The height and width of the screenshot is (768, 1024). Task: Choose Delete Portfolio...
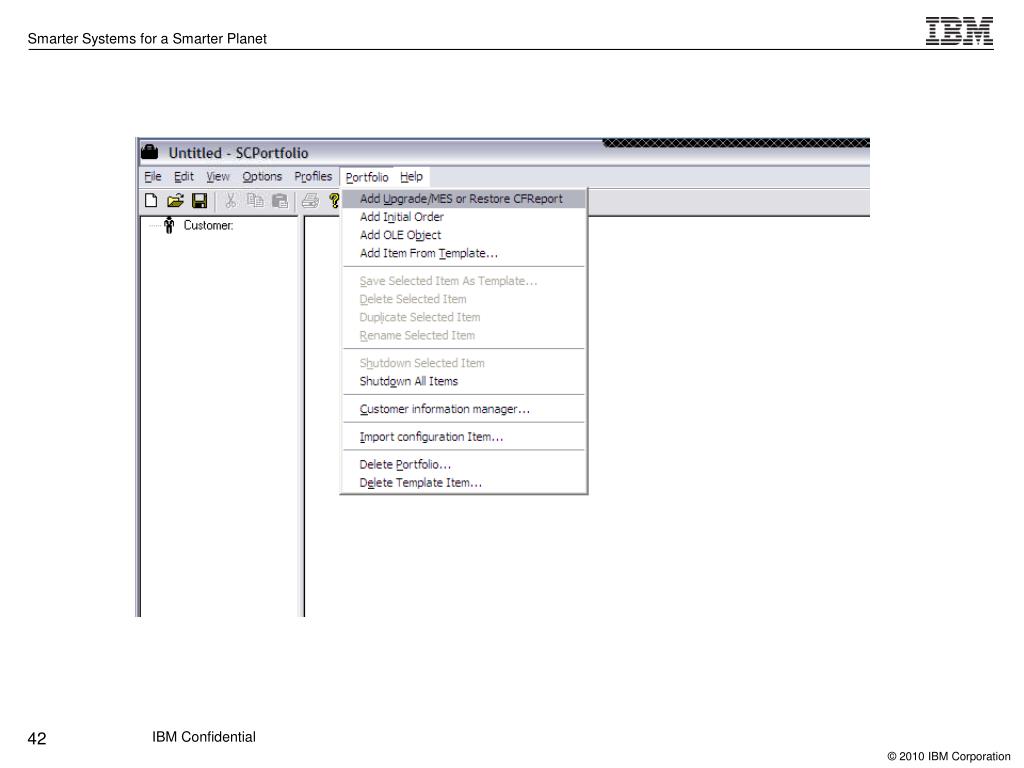[463, 464]
